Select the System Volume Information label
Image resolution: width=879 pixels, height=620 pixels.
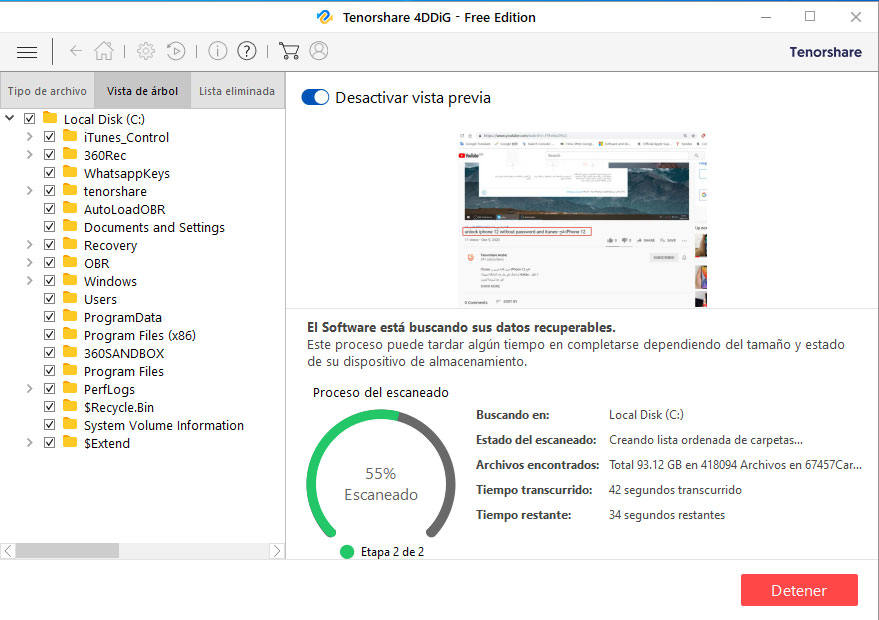164,425
